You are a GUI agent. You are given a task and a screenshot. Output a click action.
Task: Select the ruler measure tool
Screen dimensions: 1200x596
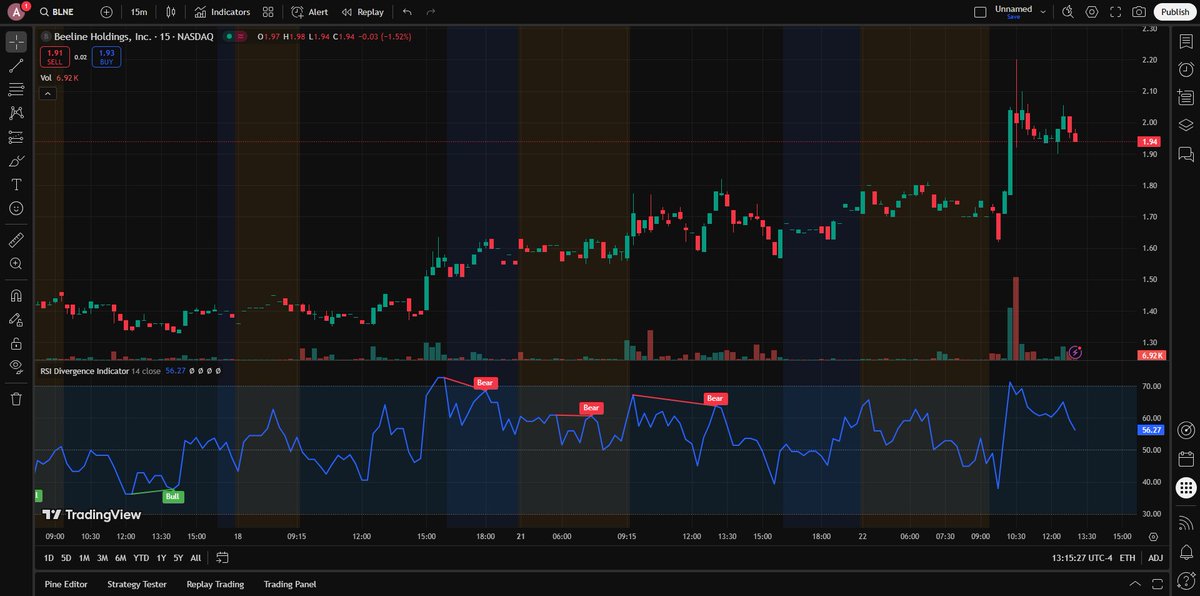click(16, 240)
